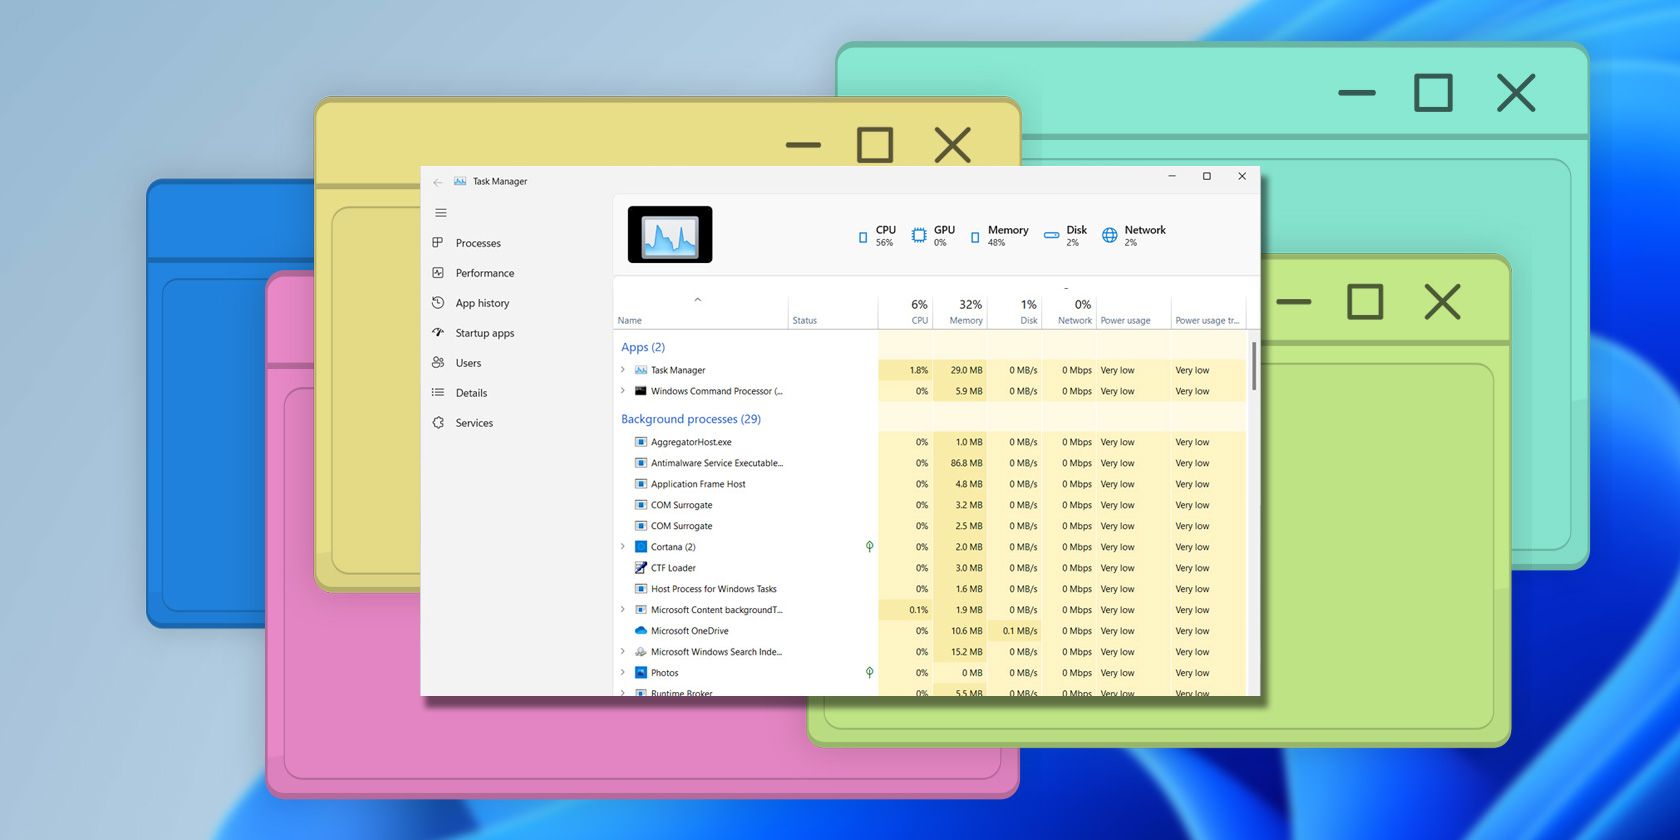Click the Memory summary icon
This screenshot has height=840, width=1680.
[975, 237]
